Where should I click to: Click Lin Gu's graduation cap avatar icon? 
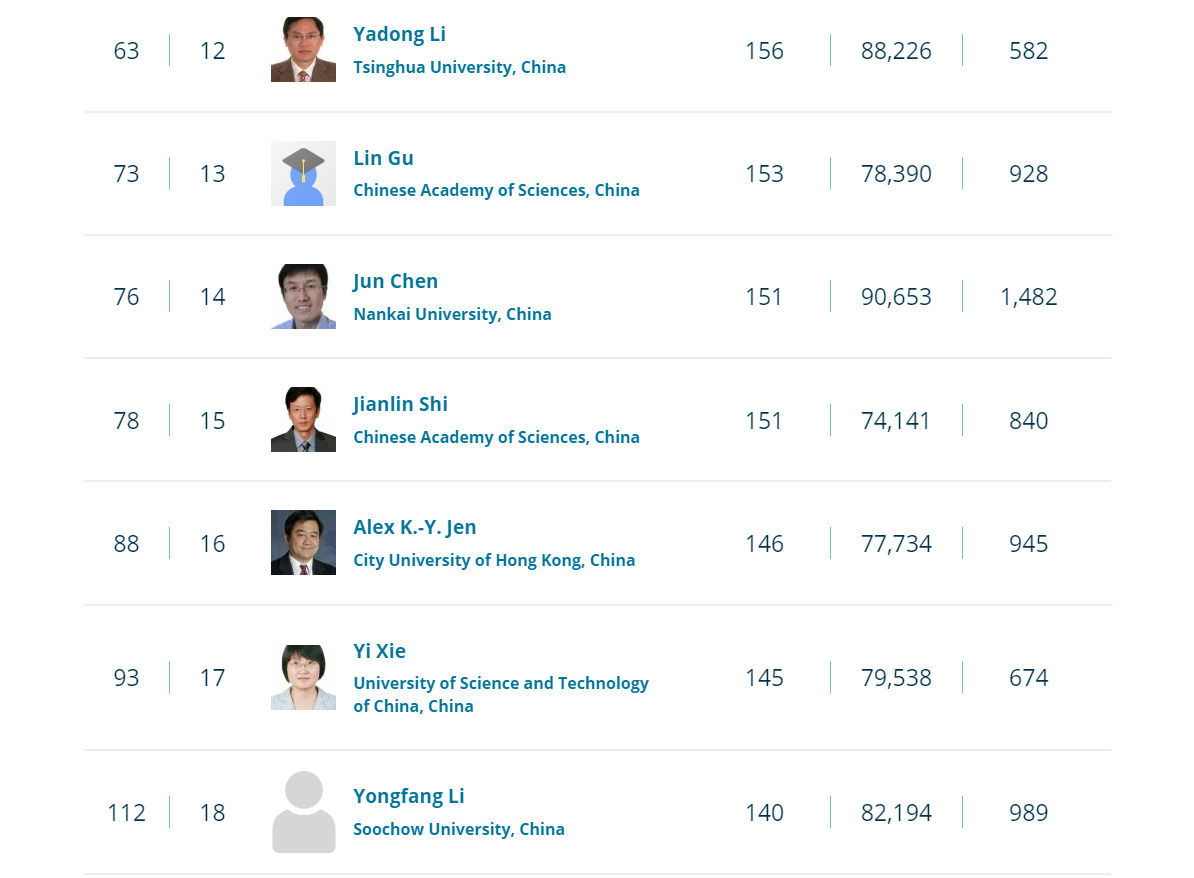point(303,174)
